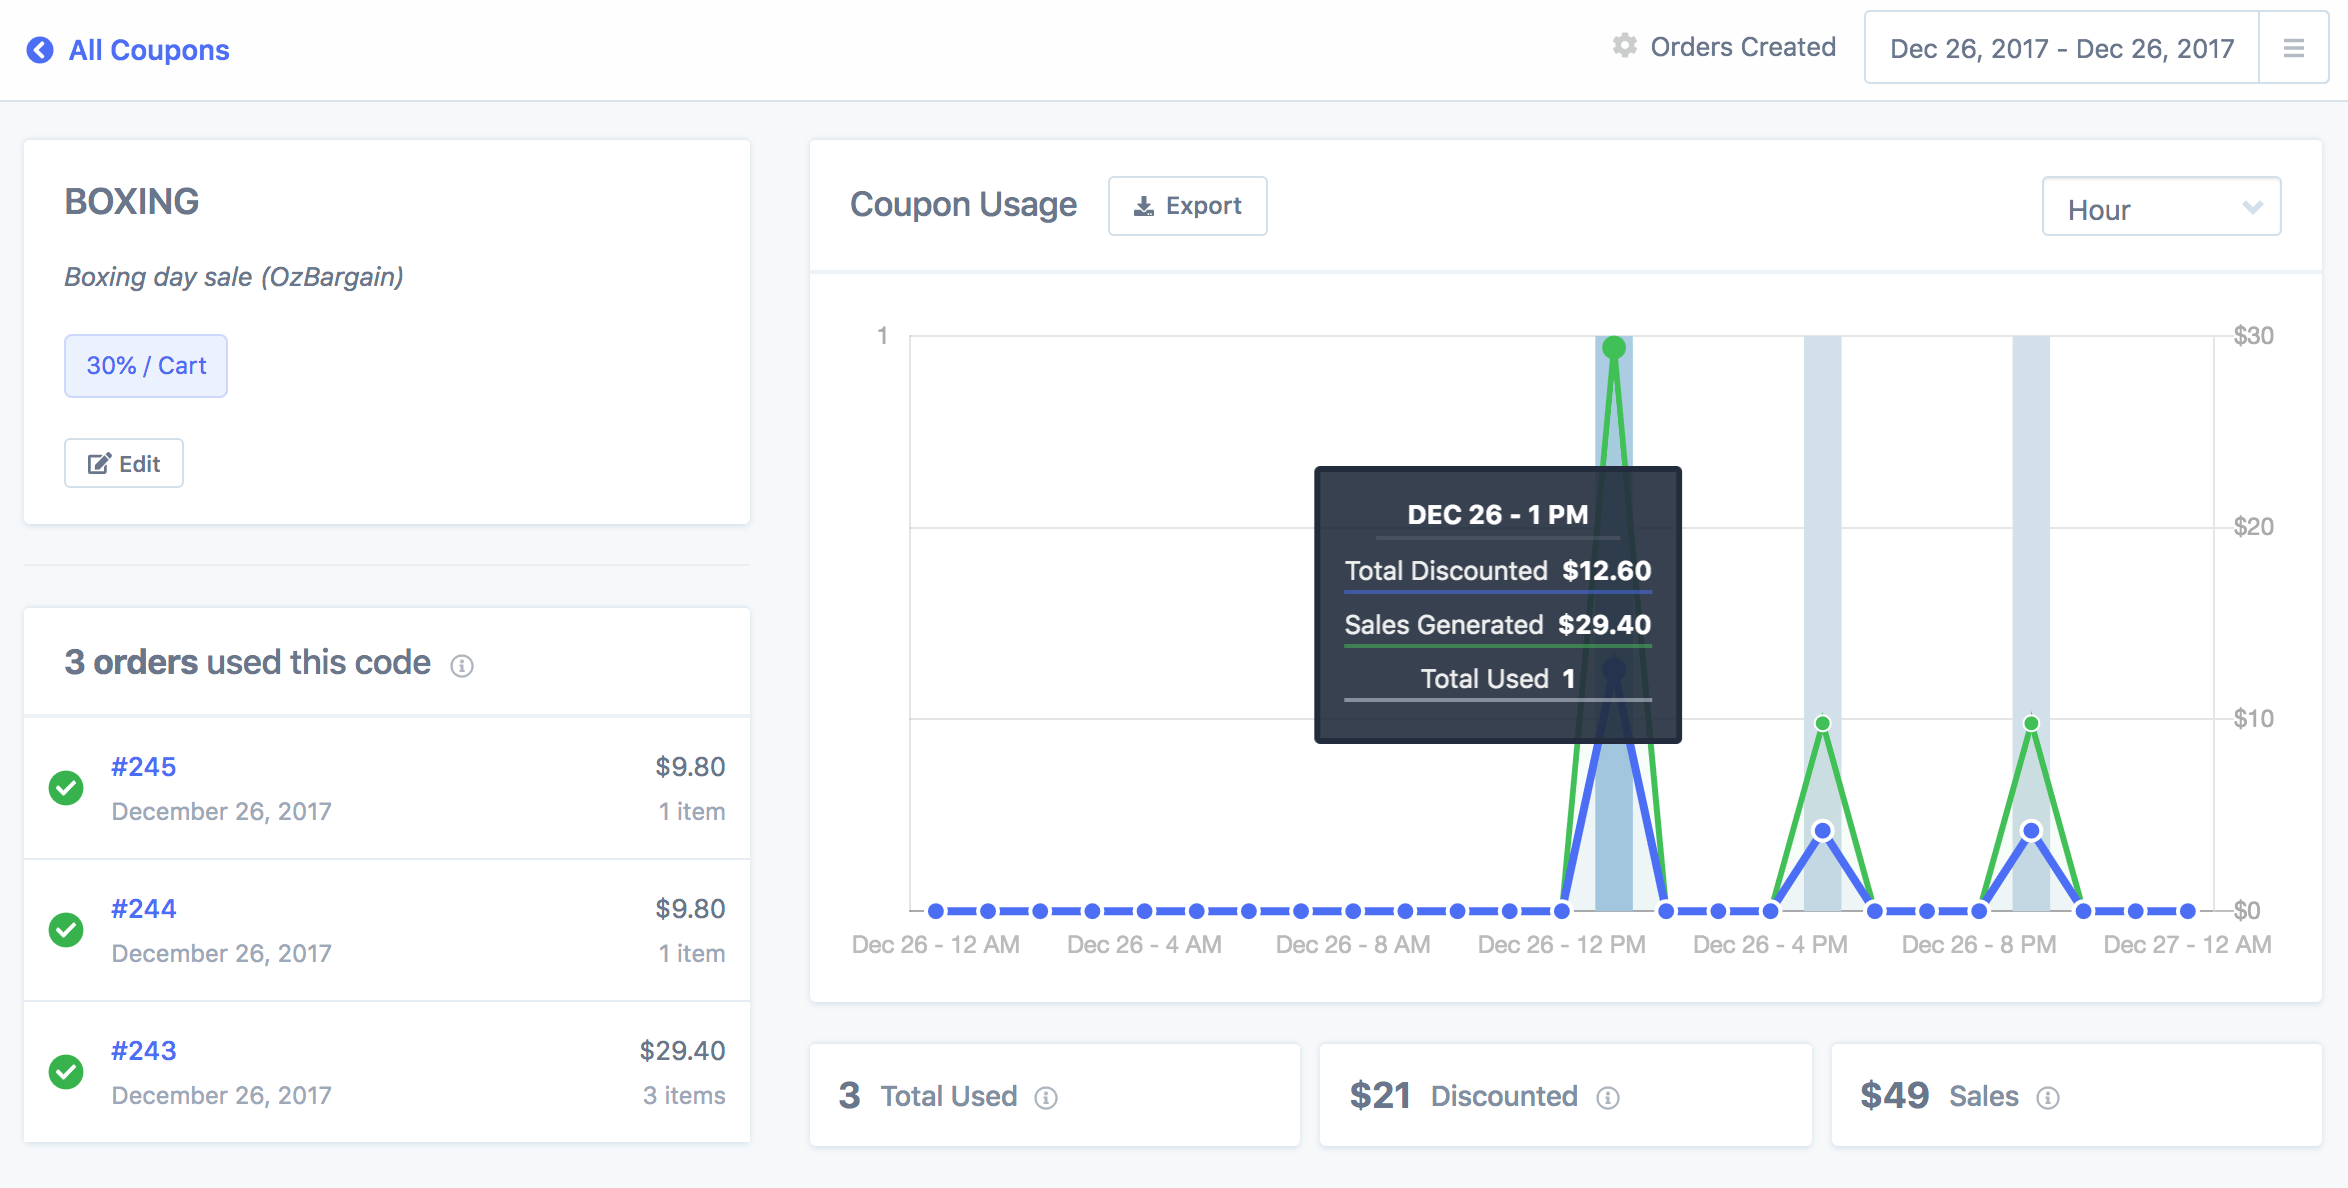Edit the BOXING coupon
The height and width of the screenshot is (1188, 2348).
coord(124,463)
